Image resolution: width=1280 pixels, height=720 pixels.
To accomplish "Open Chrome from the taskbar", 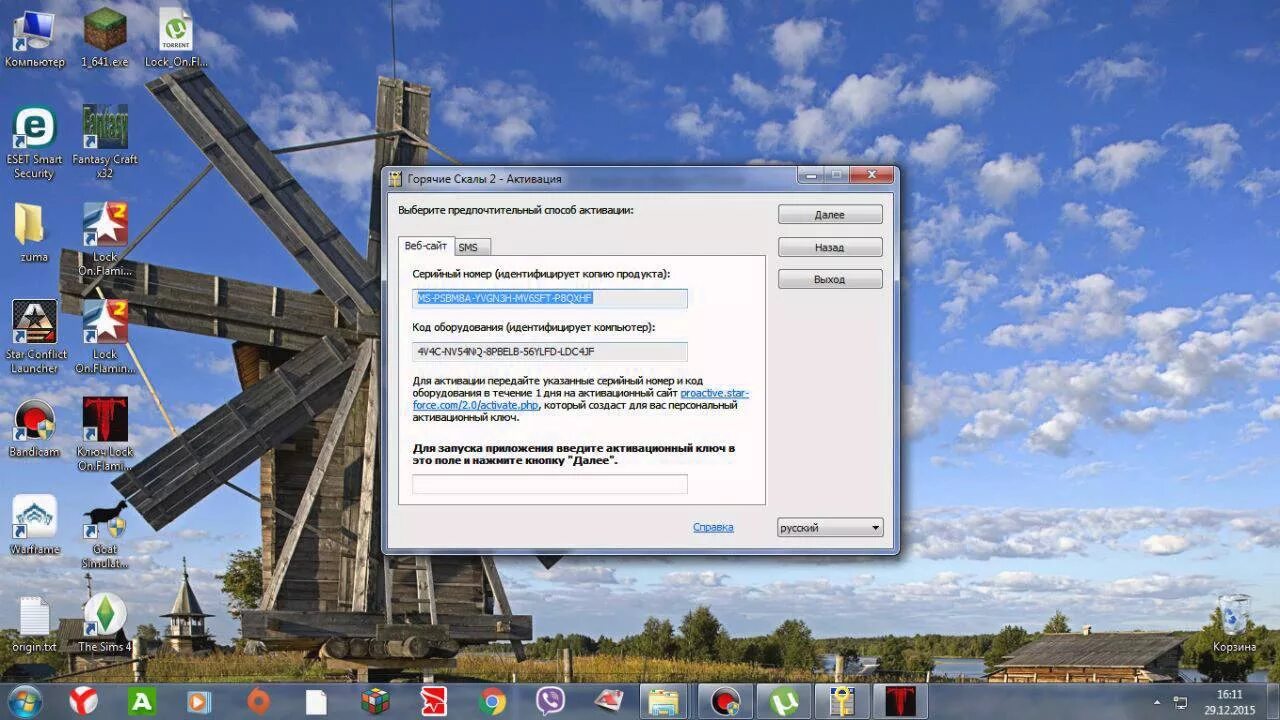I will point(492,701).
